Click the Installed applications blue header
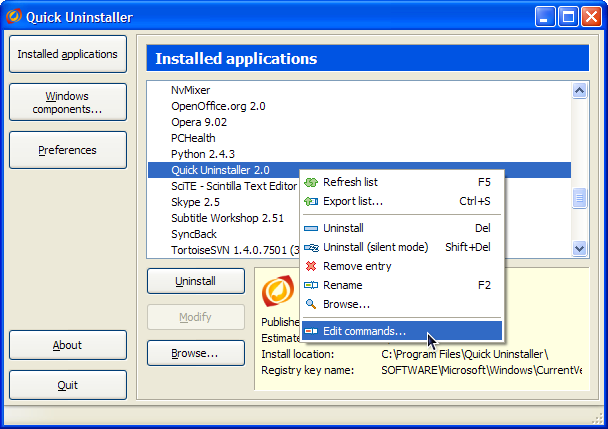 point(368,58)
